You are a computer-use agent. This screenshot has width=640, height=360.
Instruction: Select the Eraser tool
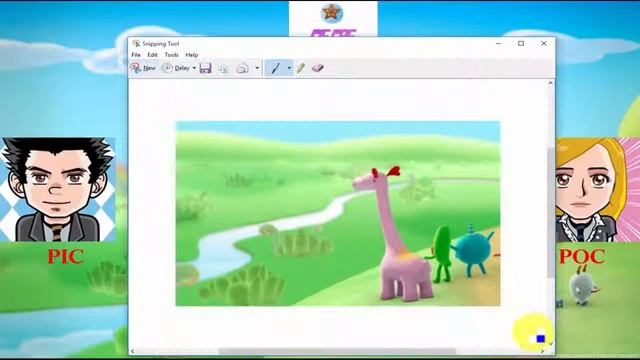[x=318, y=68]
